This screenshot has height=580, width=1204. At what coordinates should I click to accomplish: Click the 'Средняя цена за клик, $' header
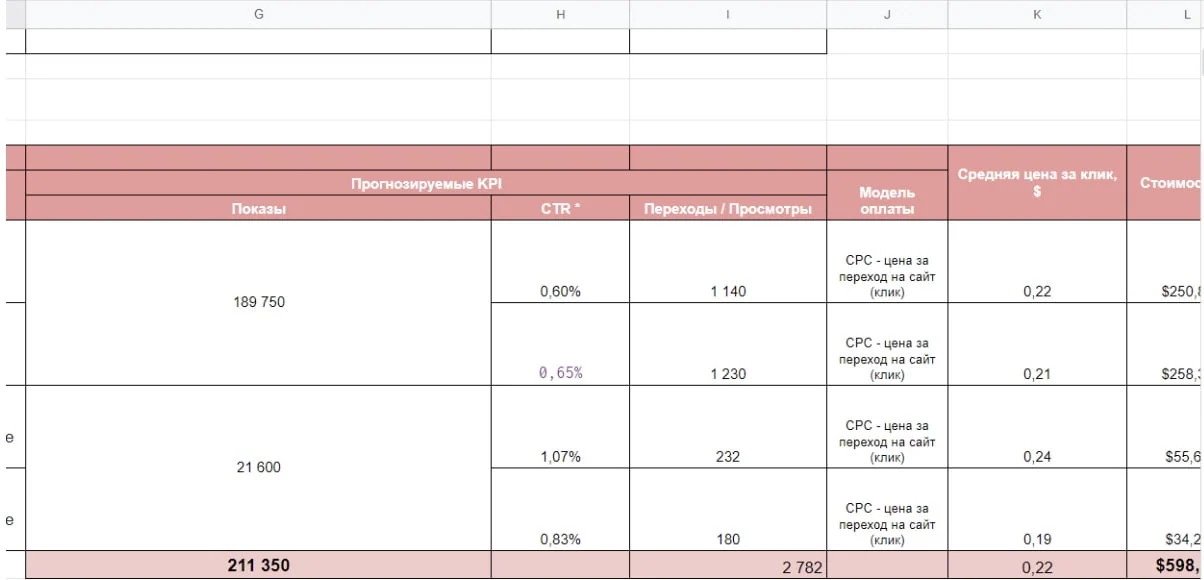coord(1037,183)
